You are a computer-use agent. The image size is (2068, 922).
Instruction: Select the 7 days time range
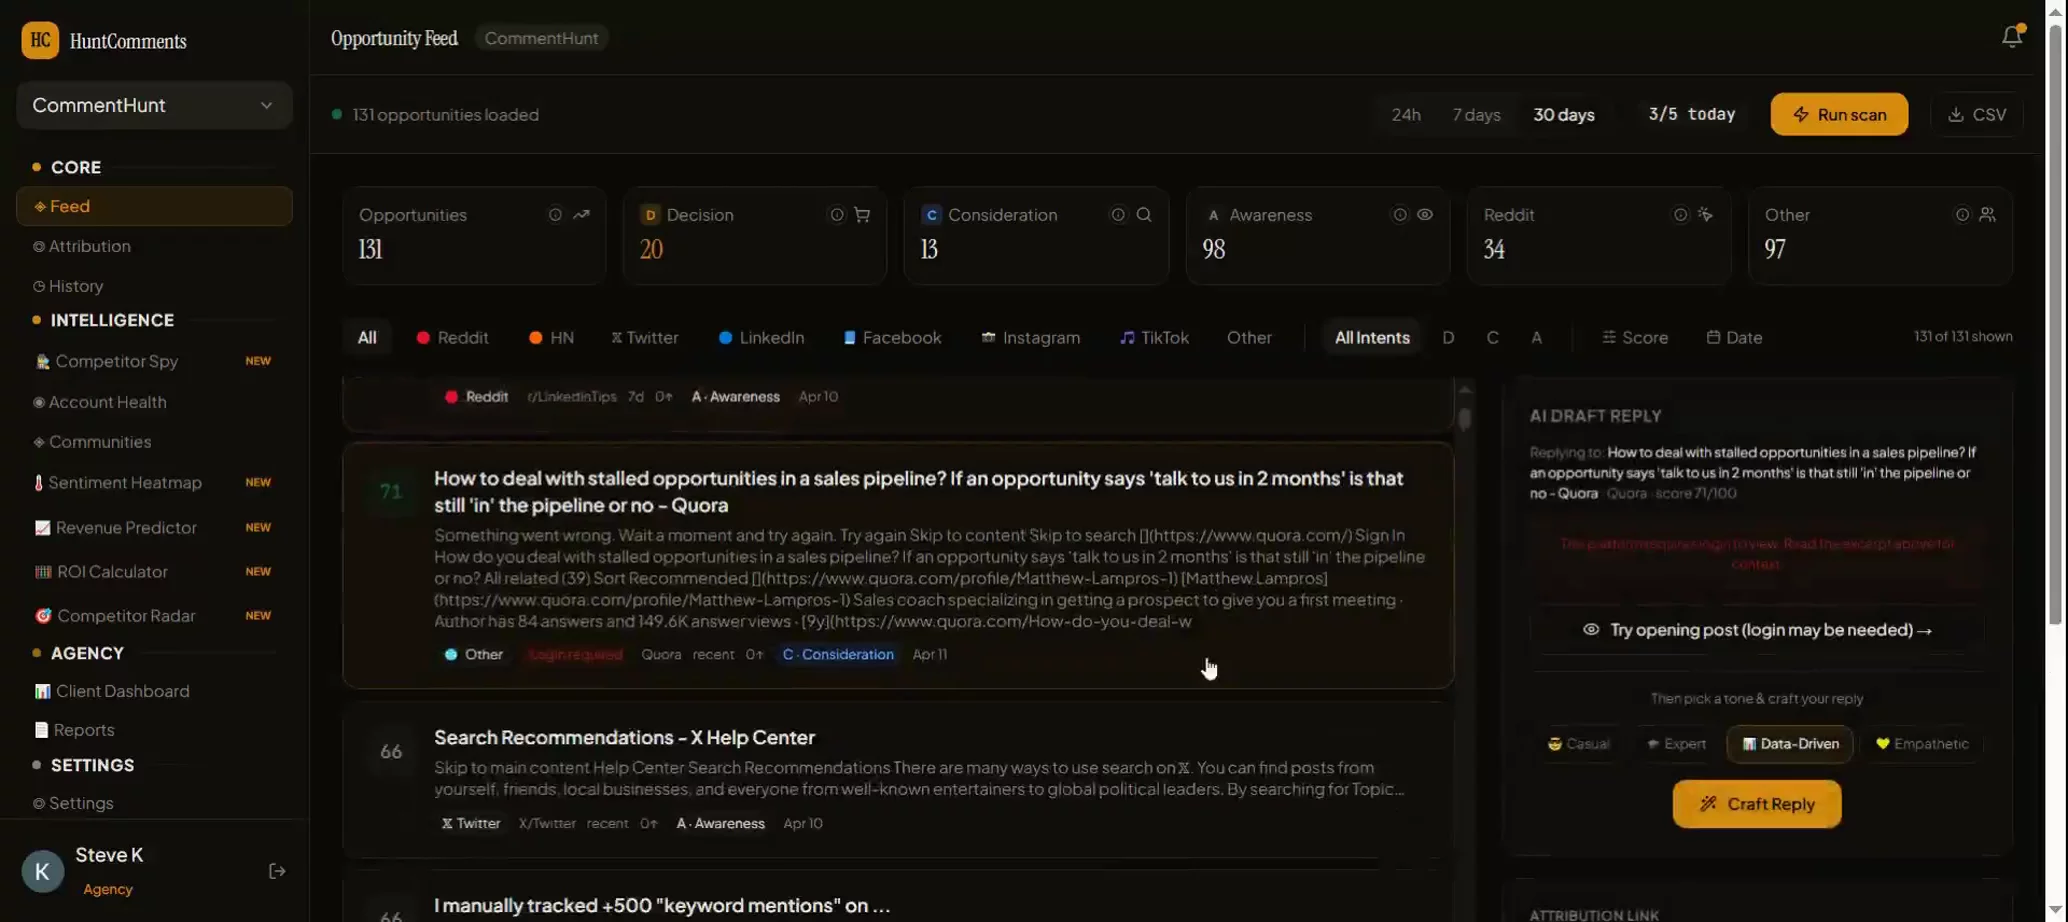click(x=1476, y=114)
